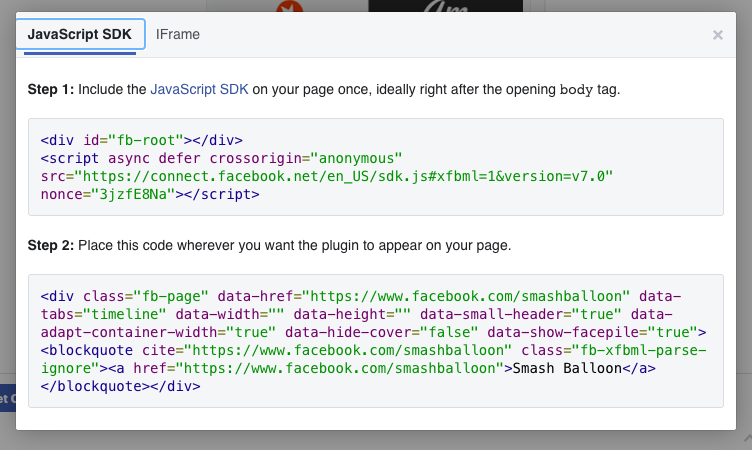
Task: Click the Step 1 bold label
Action: point(50,89)
